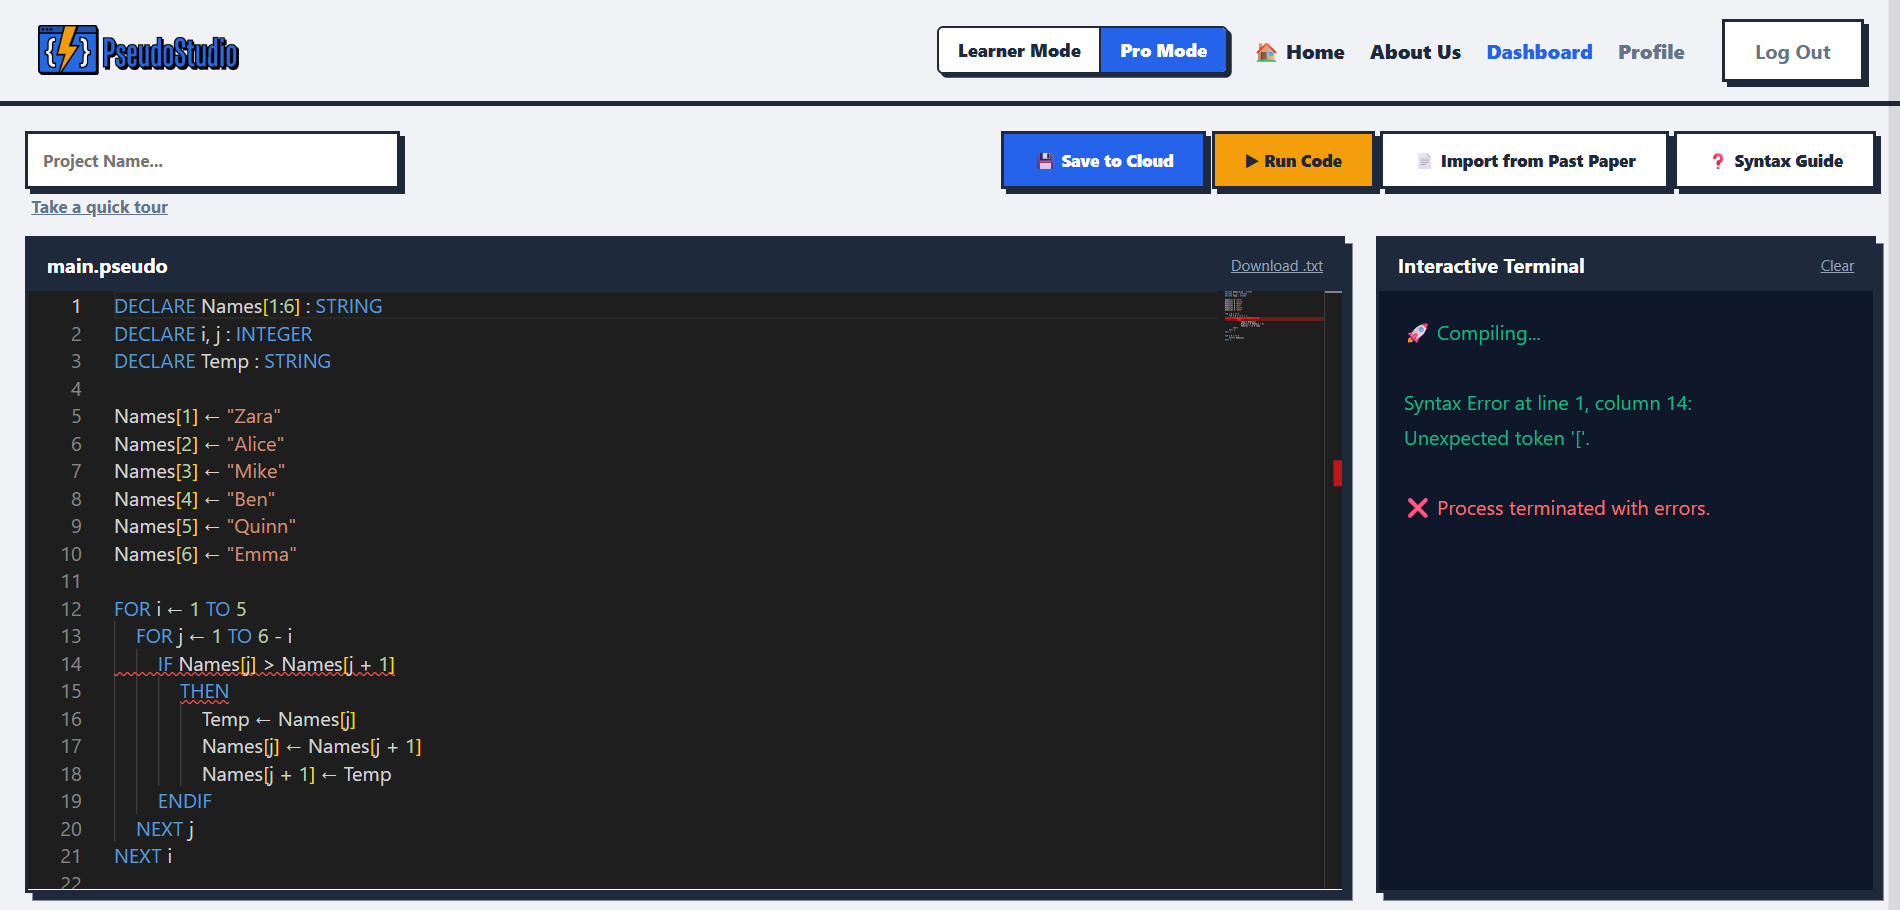Download the code as .txt

pos(1276,266)
